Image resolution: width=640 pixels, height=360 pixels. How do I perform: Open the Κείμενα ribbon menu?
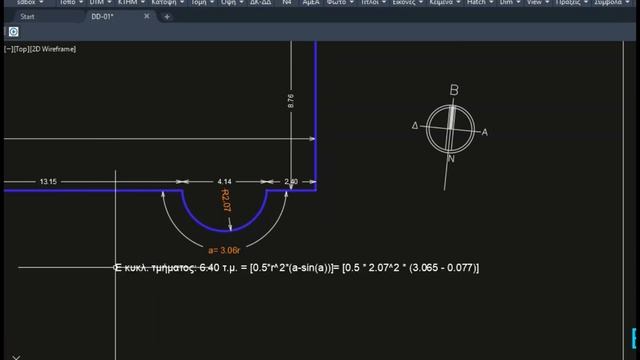tap(444, 2)
